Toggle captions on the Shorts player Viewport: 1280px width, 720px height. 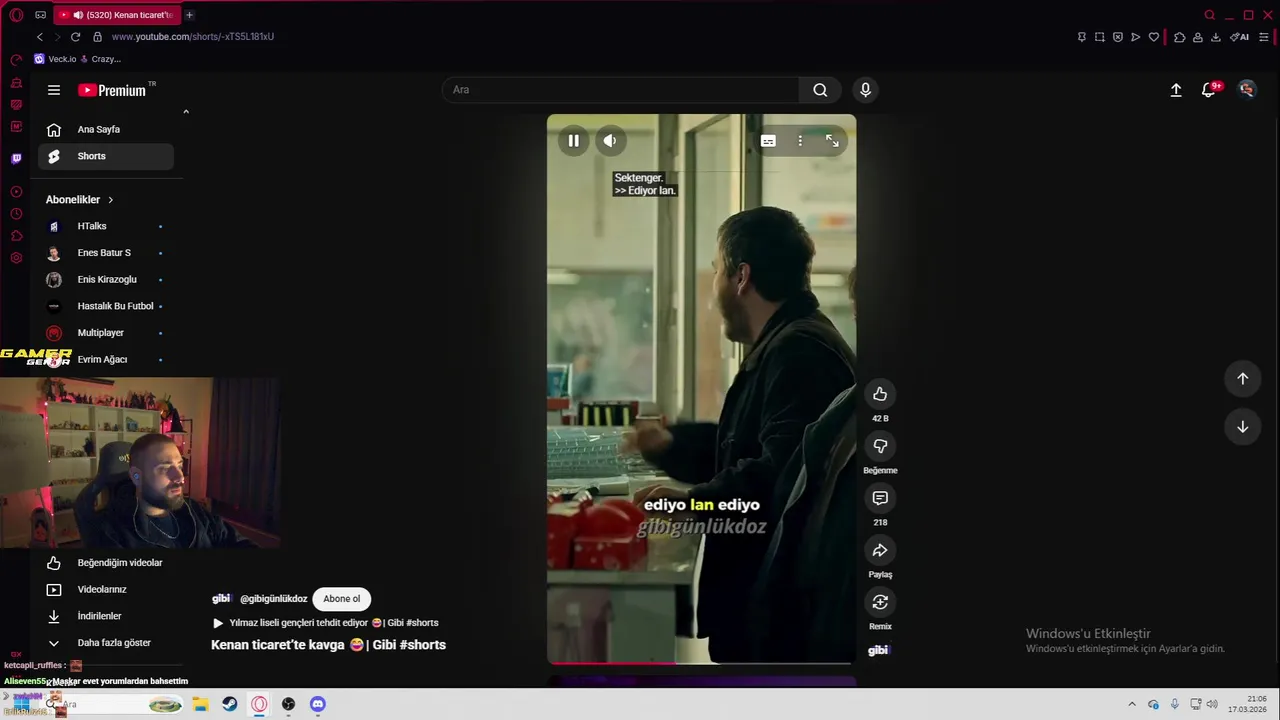(768, 141)
